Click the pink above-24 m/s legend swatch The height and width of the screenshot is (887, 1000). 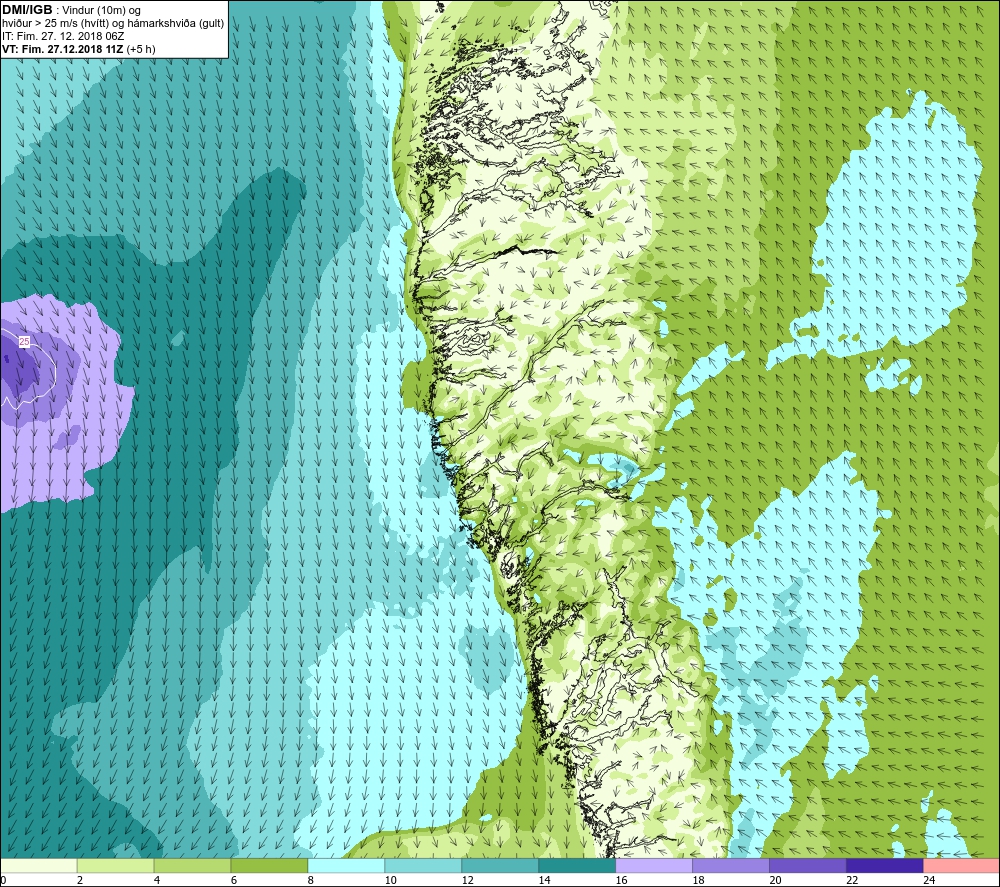tap(962, 865)
